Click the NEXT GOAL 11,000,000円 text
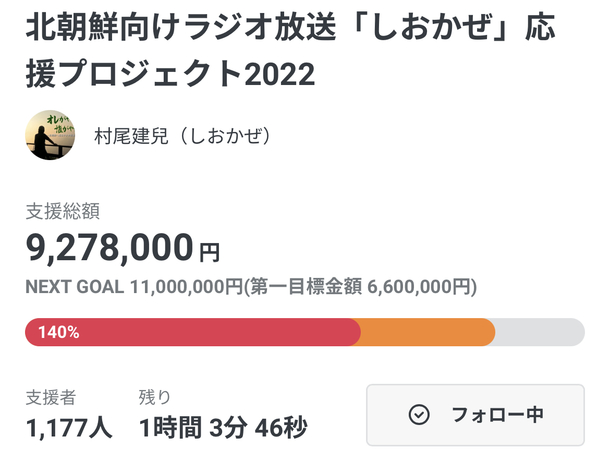610x461 pixels. pyautogui.click(x=134, y=287)
